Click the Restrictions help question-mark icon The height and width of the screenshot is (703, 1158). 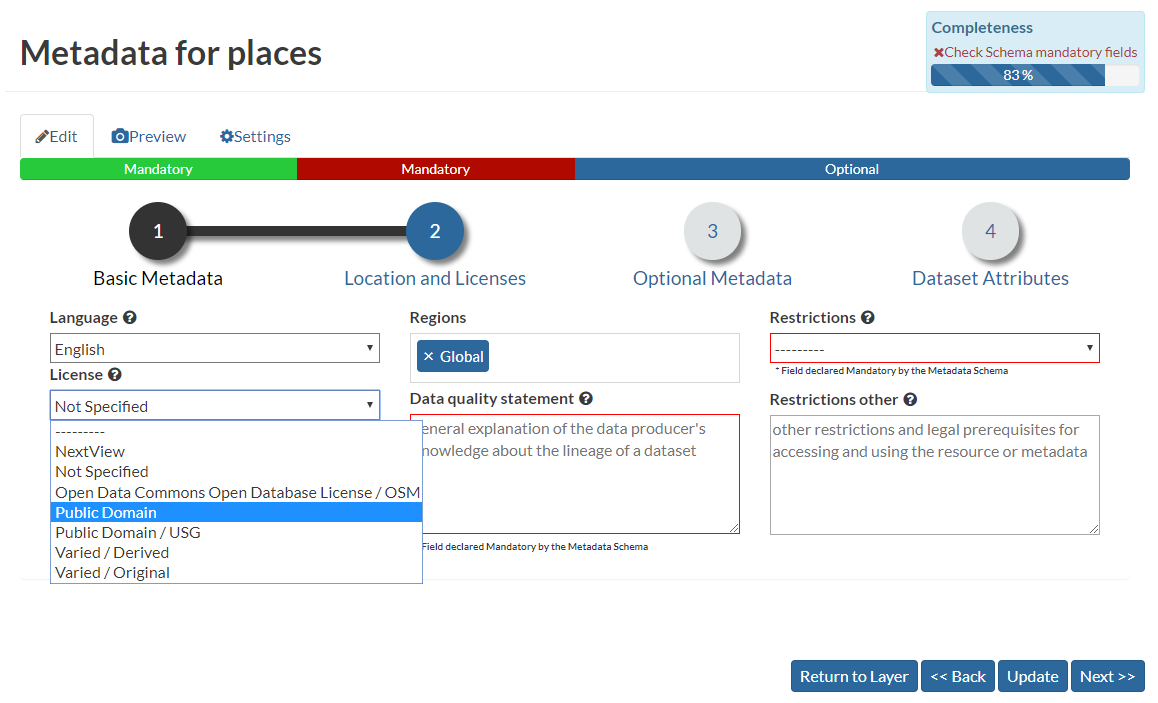(x=866, y=317)
